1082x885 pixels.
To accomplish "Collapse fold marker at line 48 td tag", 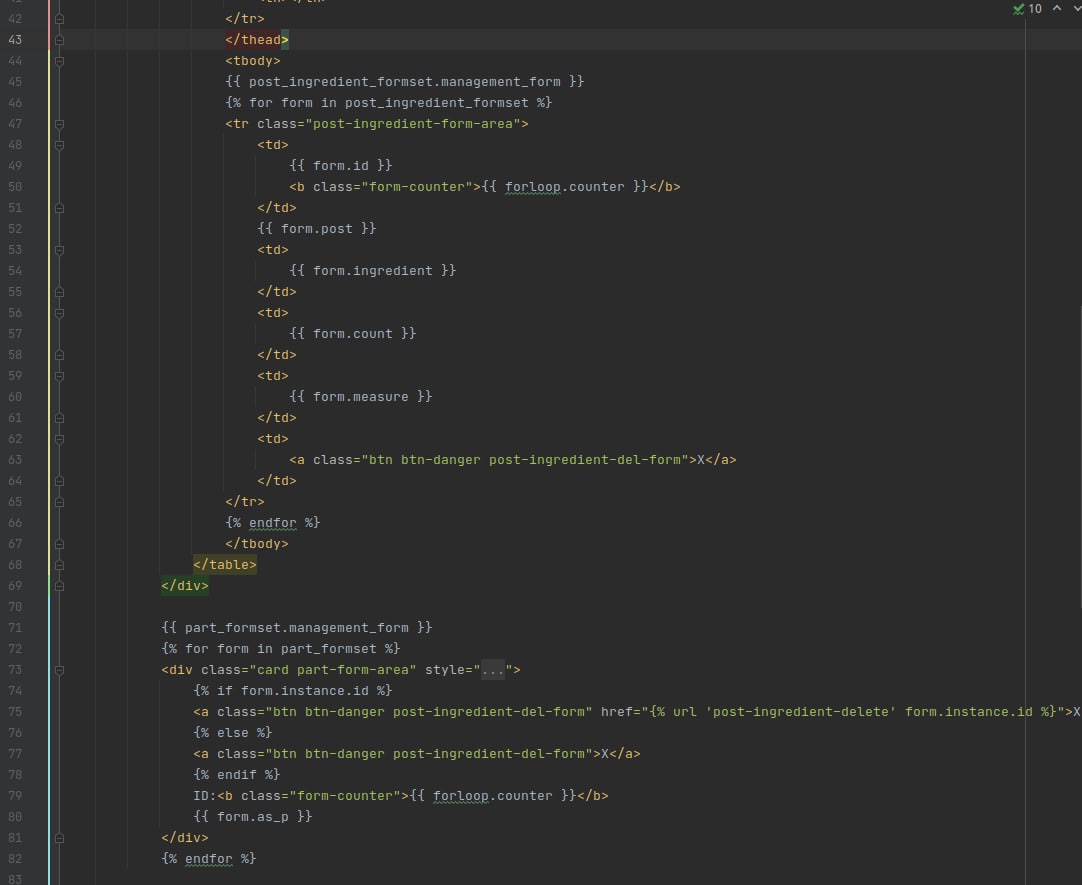I will click(59, 146).
